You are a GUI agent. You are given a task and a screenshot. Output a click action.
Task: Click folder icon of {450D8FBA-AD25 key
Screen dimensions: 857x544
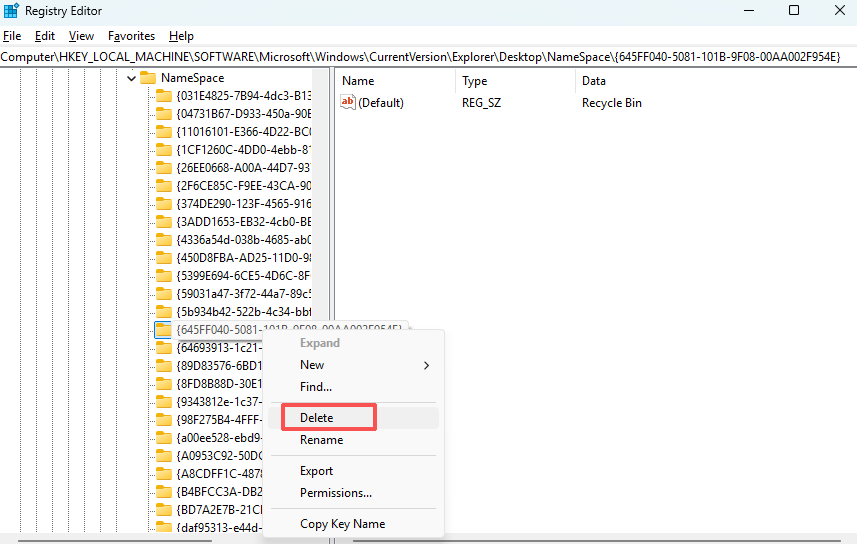[x=163, y=258]
